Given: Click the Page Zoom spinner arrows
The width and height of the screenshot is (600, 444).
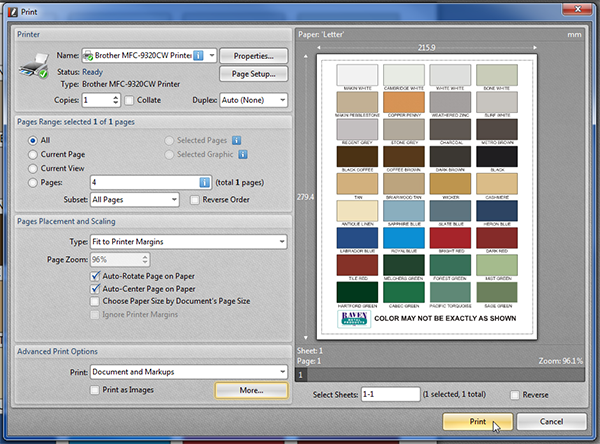Looking at the screenshot, I should [x=145, y=260].
